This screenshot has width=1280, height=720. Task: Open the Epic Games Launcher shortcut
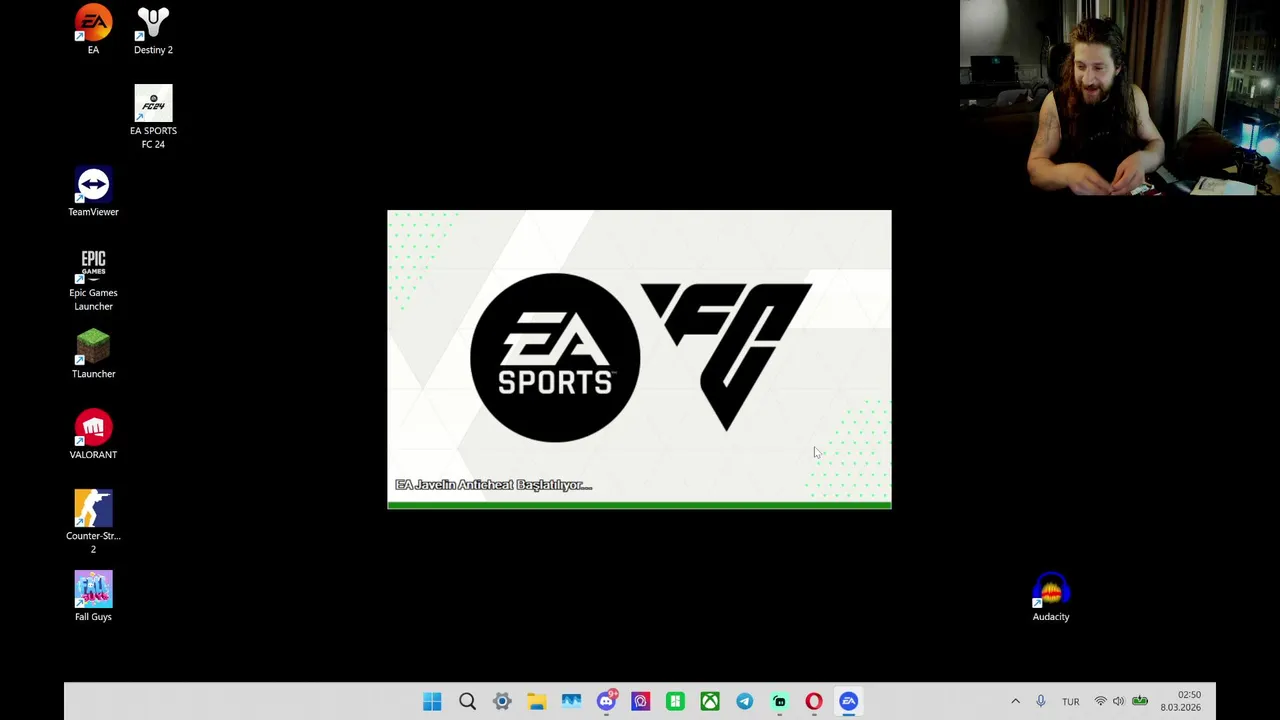click(93, 280)
